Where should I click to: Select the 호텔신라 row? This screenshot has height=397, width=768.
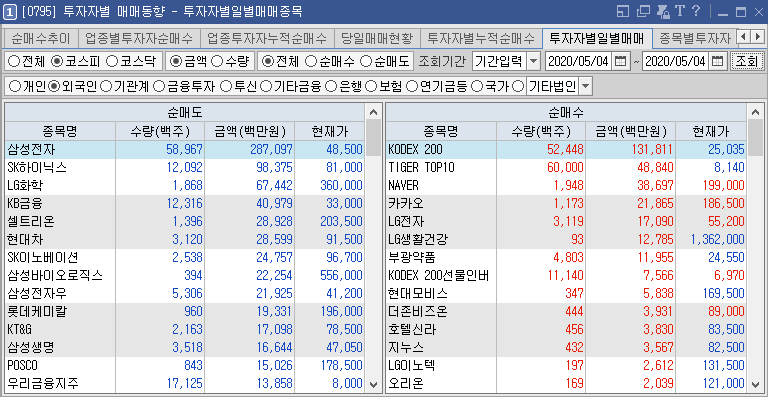566,329
